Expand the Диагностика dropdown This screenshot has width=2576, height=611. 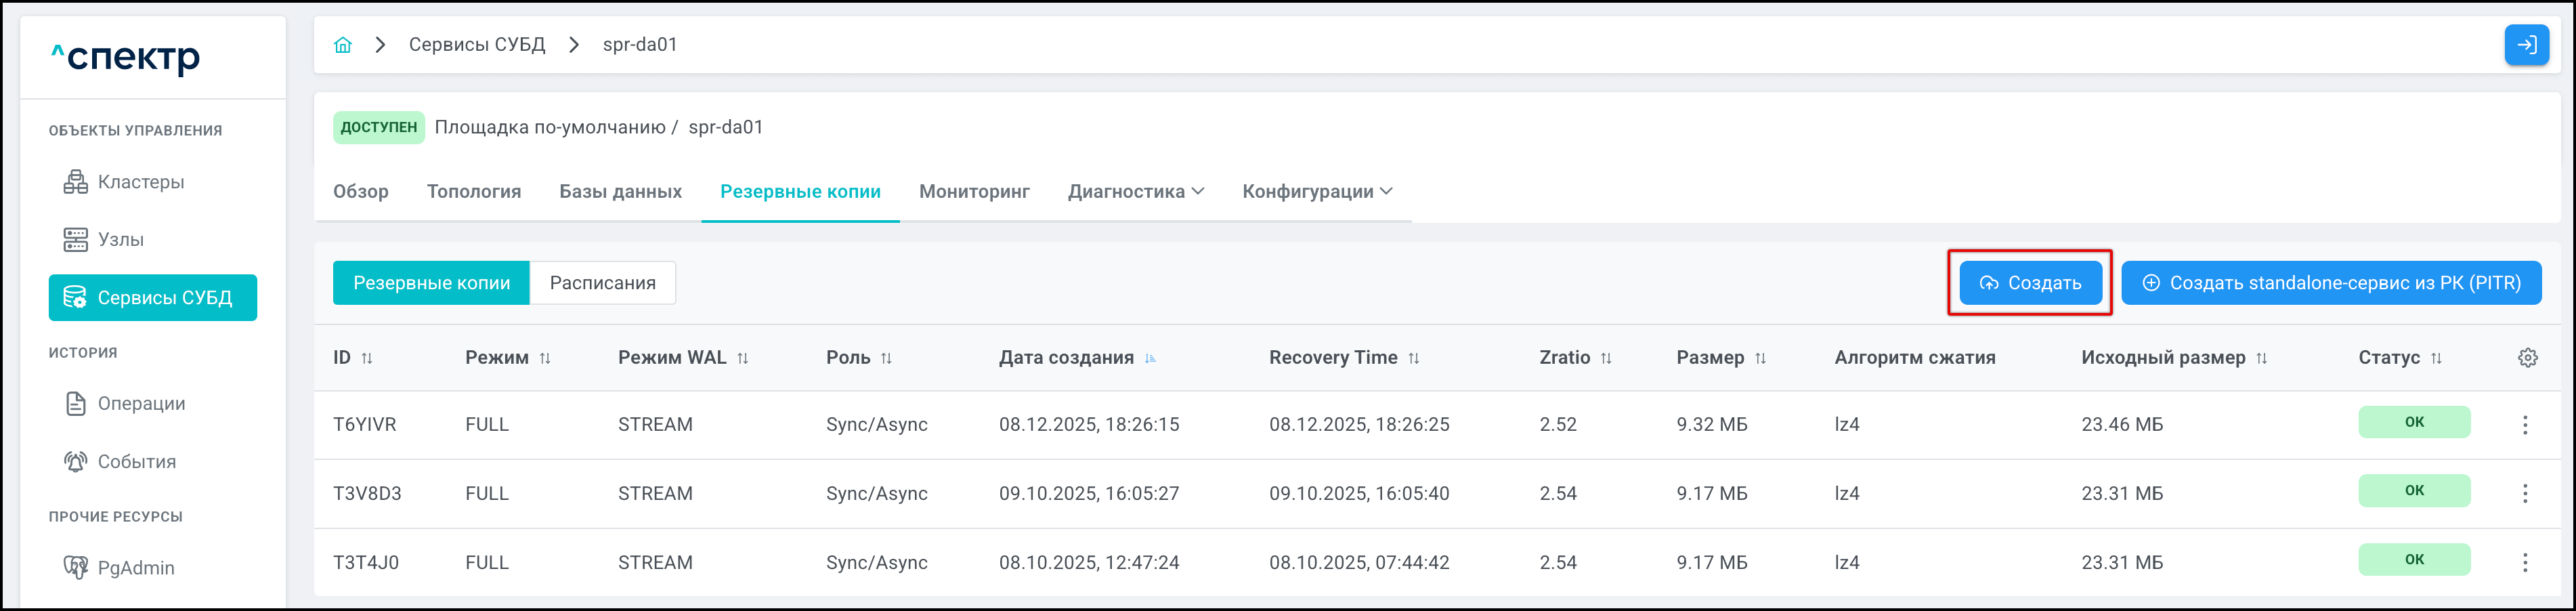pos(1135,191)
